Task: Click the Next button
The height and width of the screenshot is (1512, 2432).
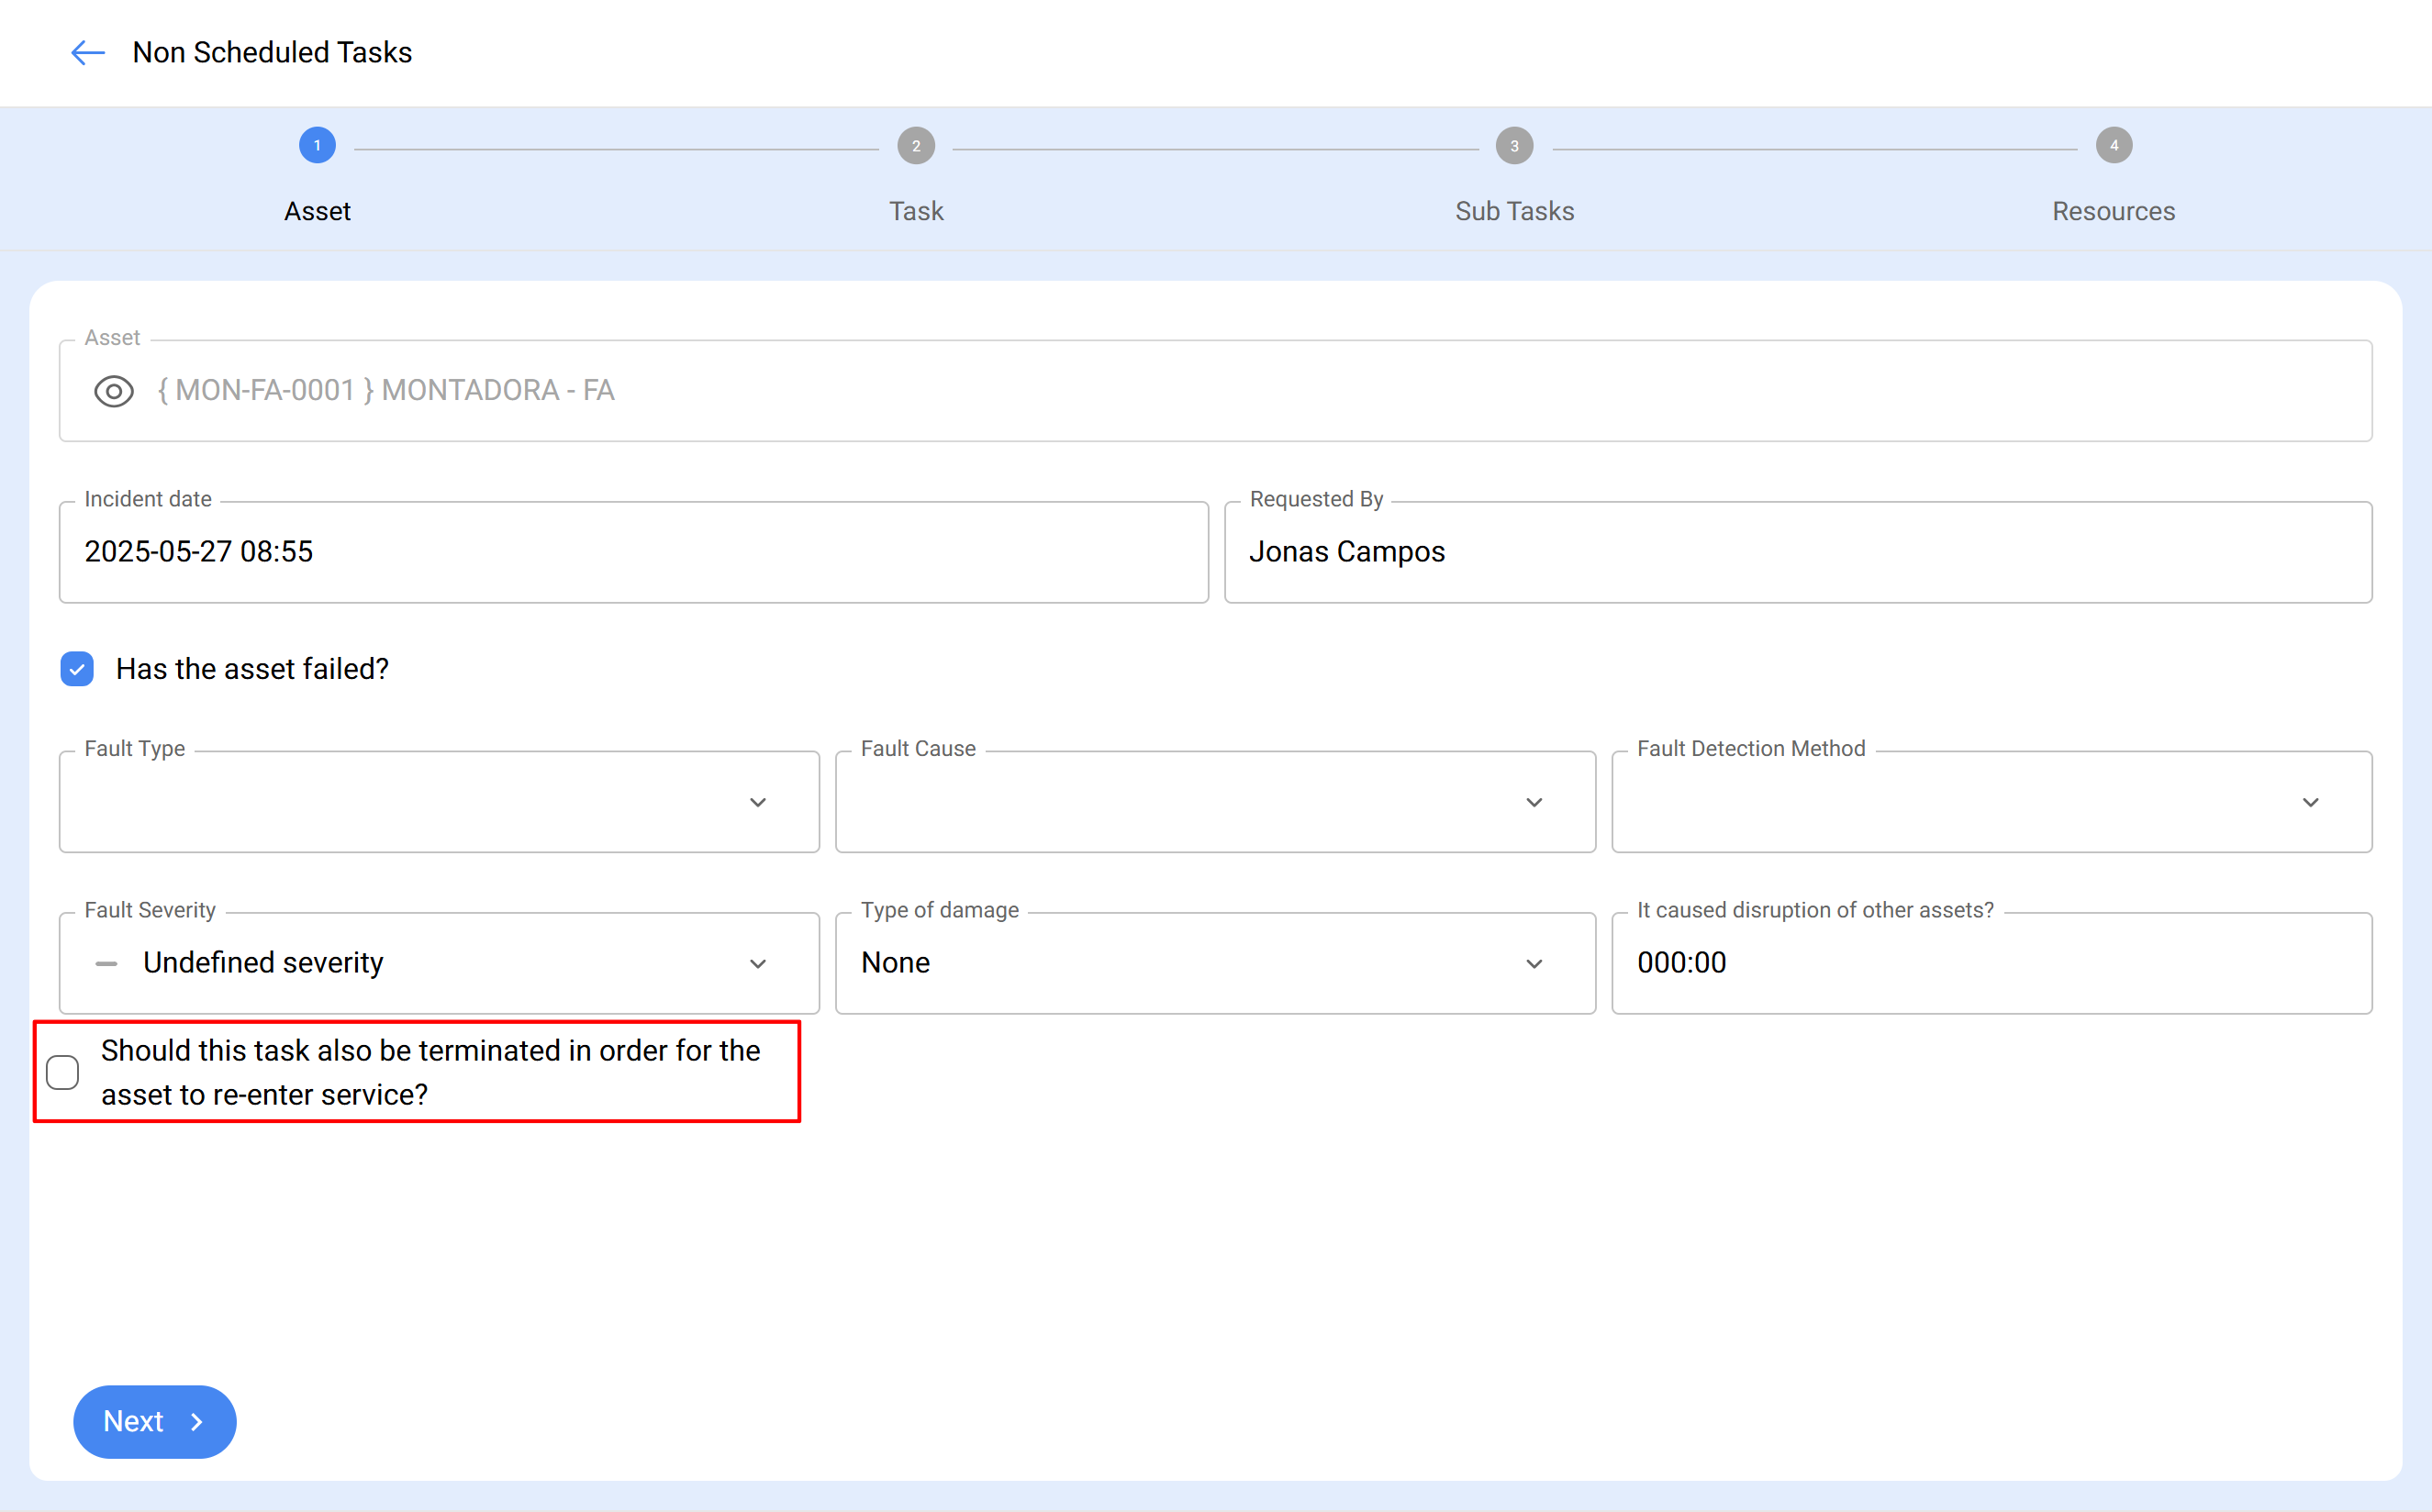Action: tap(154, 1421)
